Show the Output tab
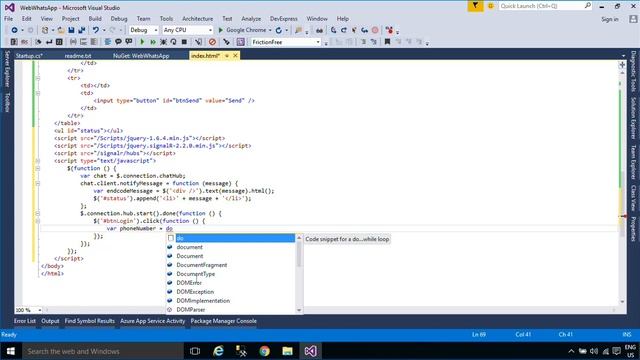 click(50, 321)
